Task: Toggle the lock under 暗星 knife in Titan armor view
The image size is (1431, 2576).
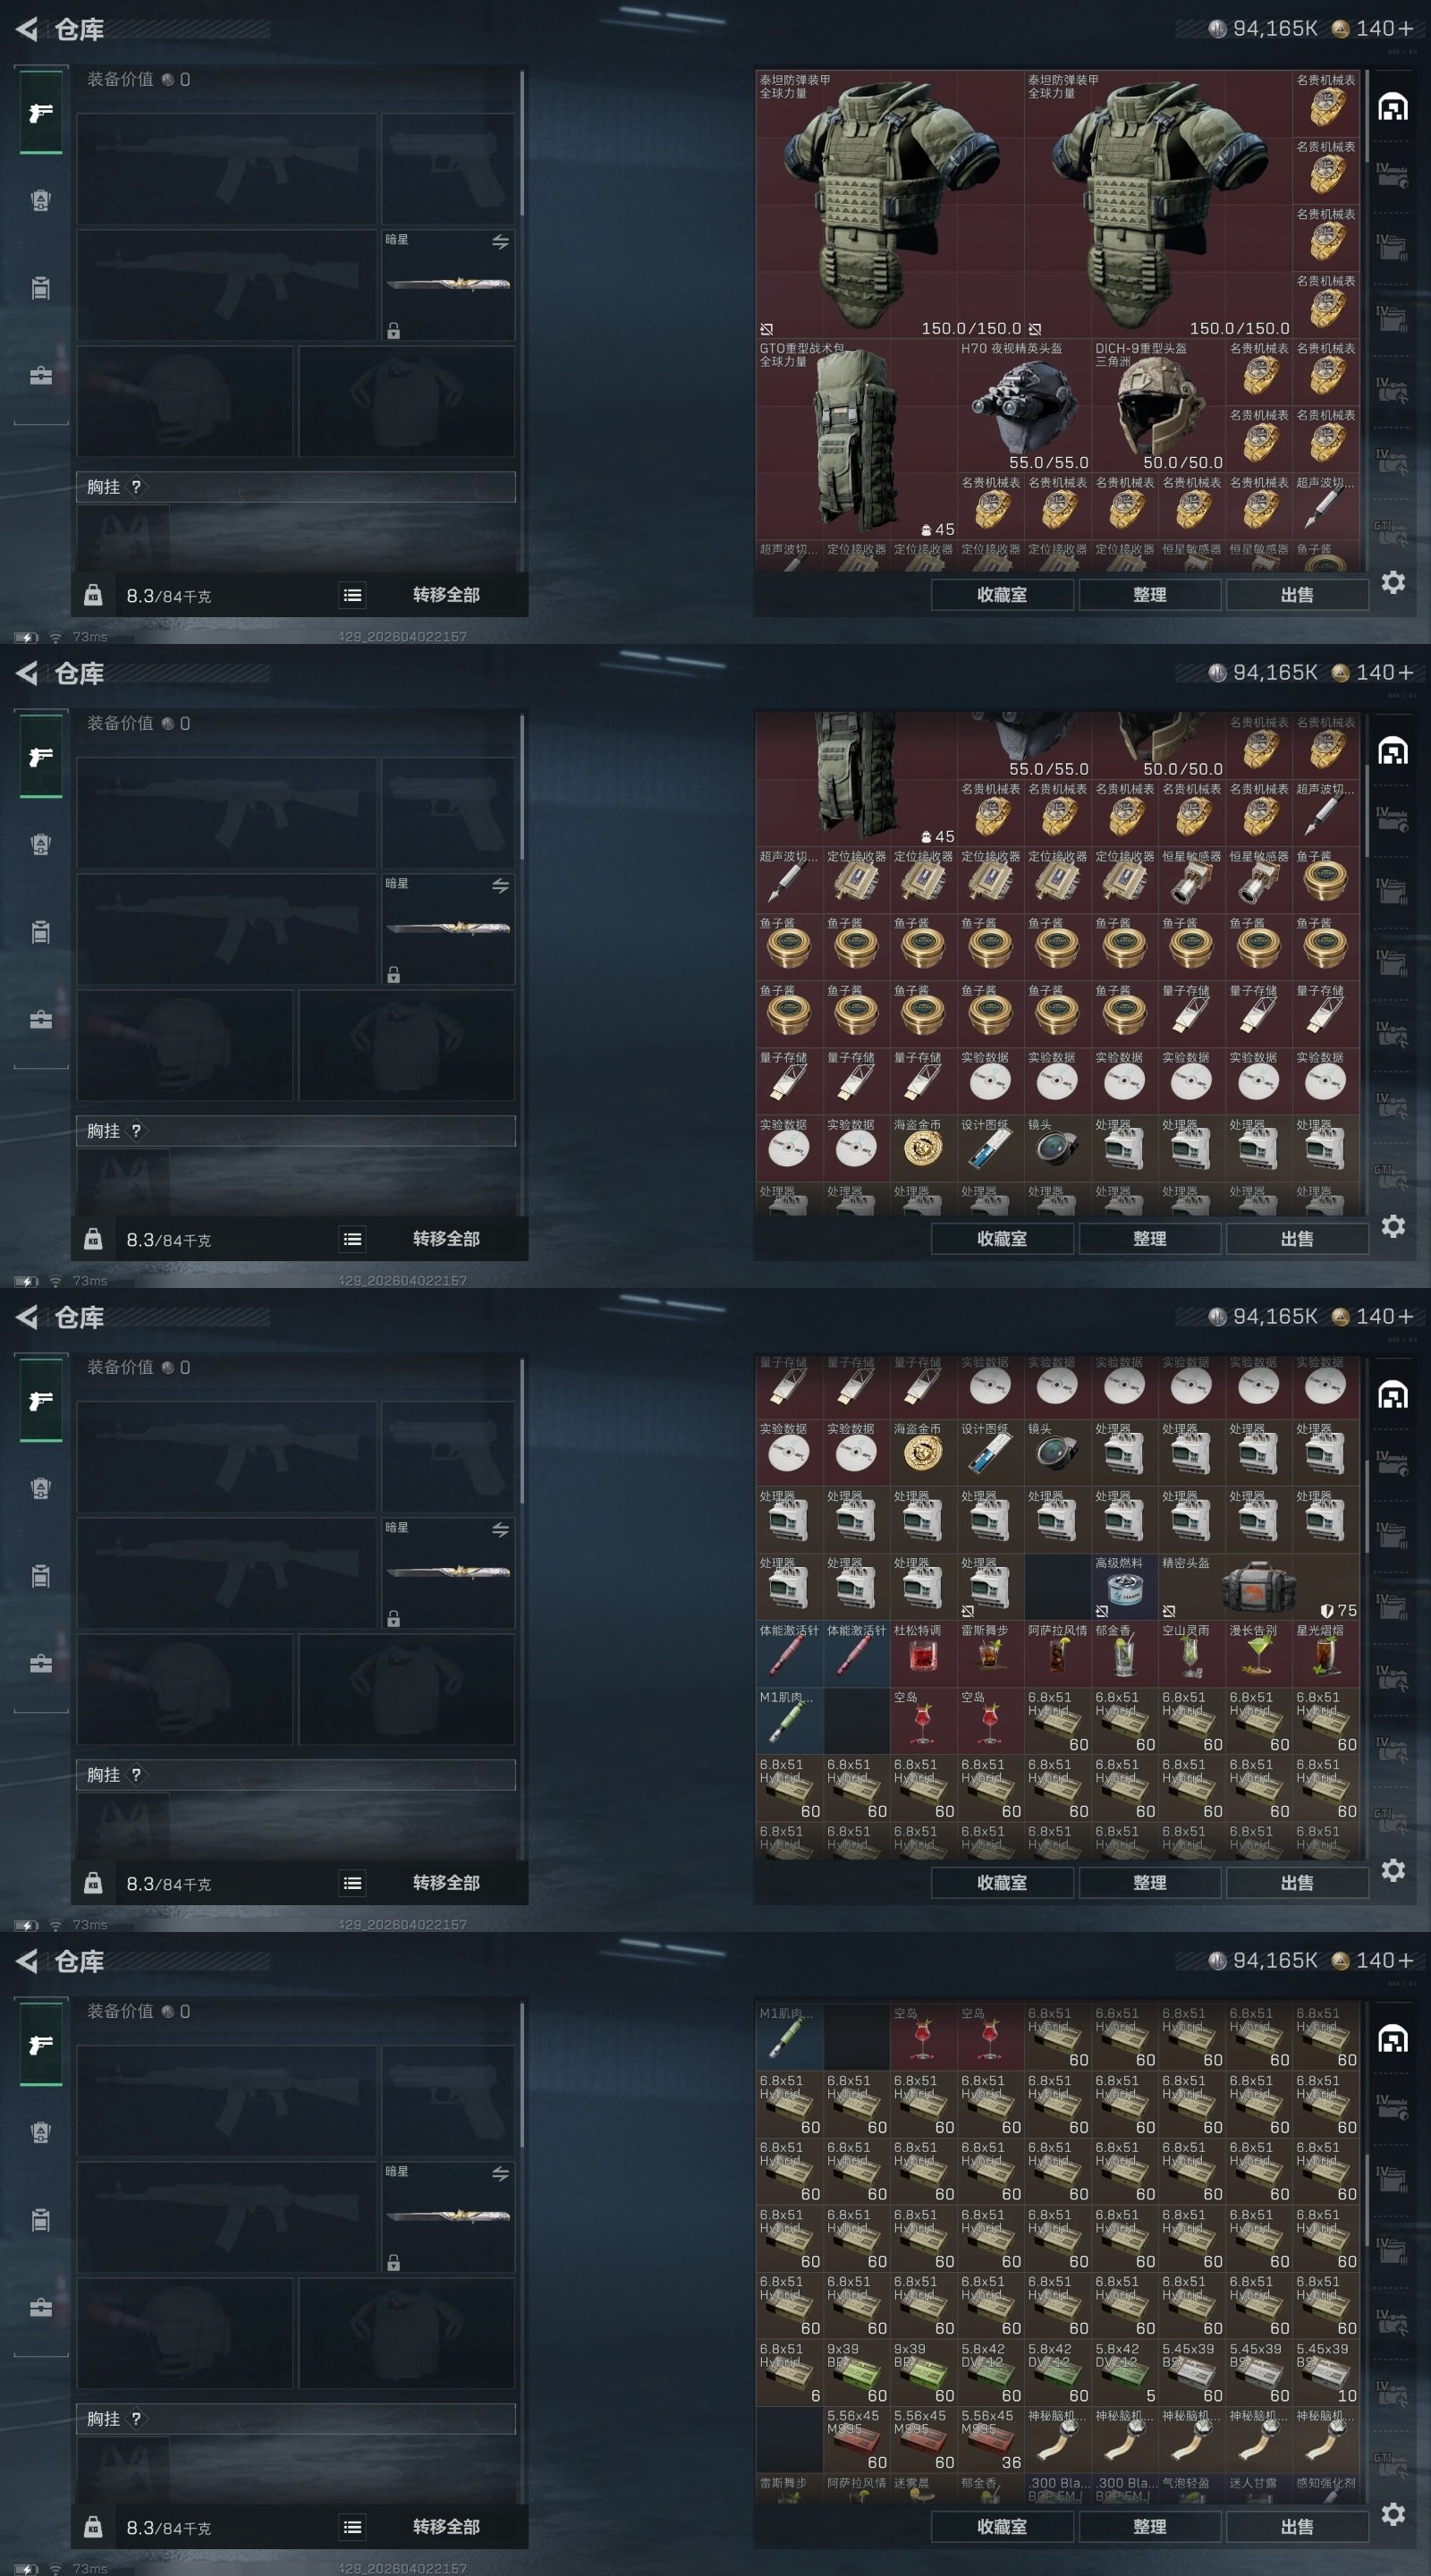Action: 394,331
